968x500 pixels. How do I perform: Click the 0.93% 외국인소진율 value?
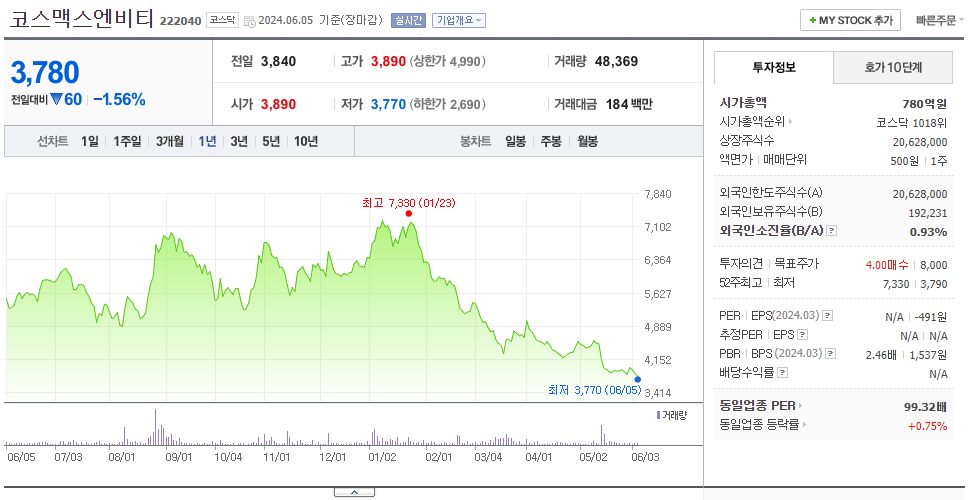click(x=928, y=232)
